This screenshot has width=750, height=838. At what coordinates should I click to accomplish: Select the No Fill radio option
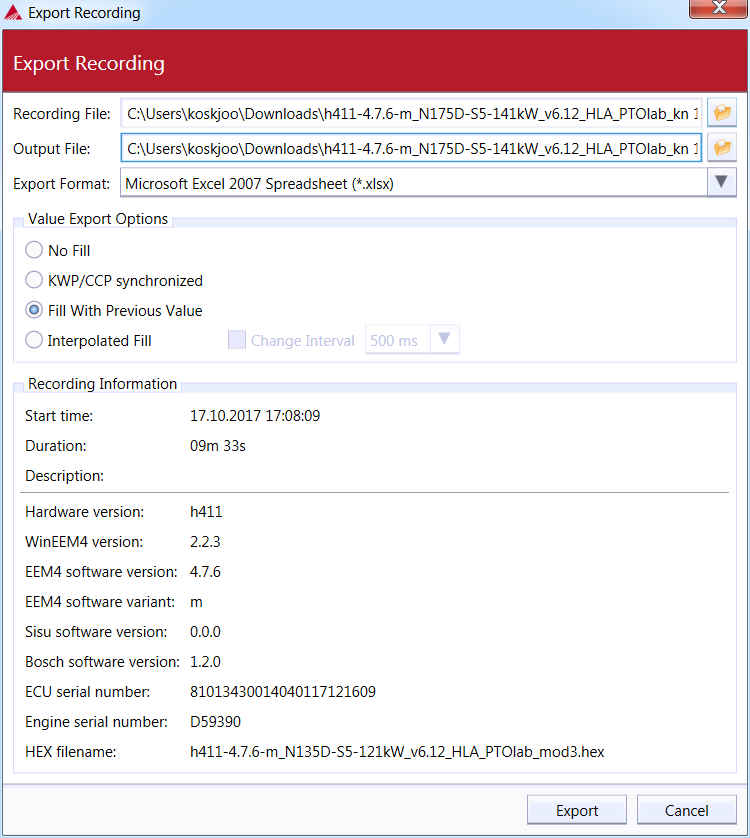pos(34,250)
